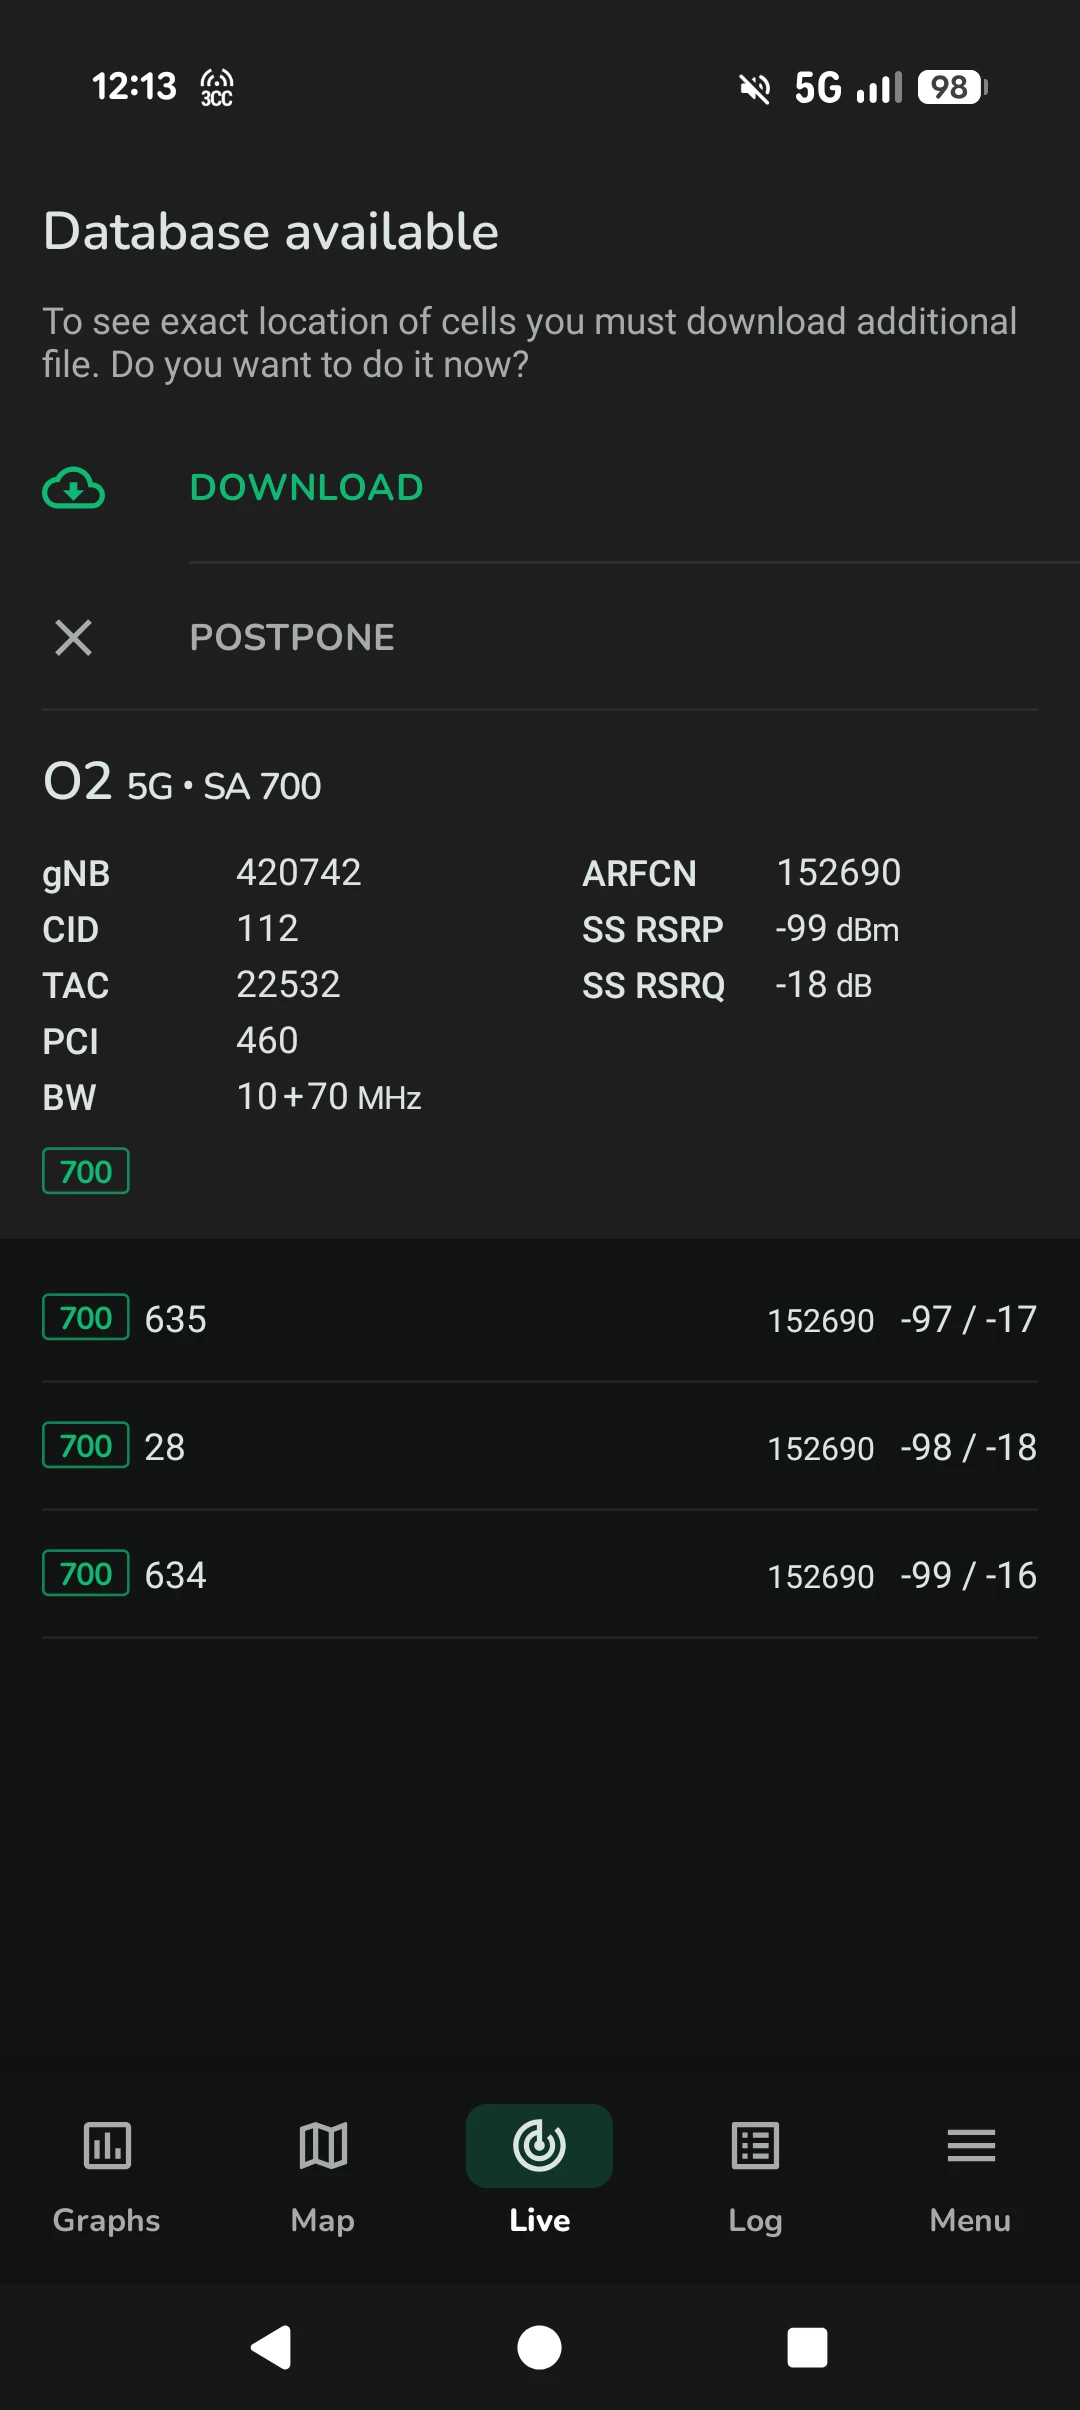Select neighbor cell with PCI 635
The height and width of the screenshot is (2410, 1080).
(540, 1319)
